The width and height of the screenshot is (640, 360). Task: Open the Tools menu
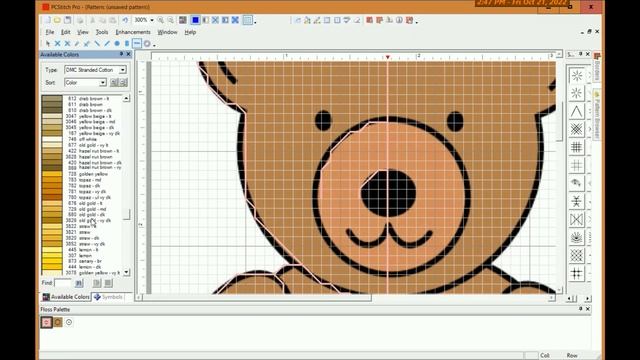102,32
